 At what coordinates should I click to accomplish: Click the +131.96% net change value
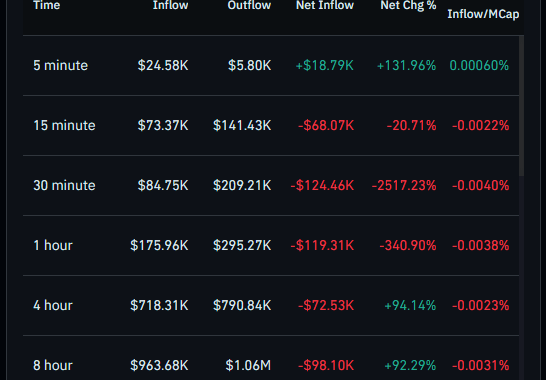click(x=406, y=65)
